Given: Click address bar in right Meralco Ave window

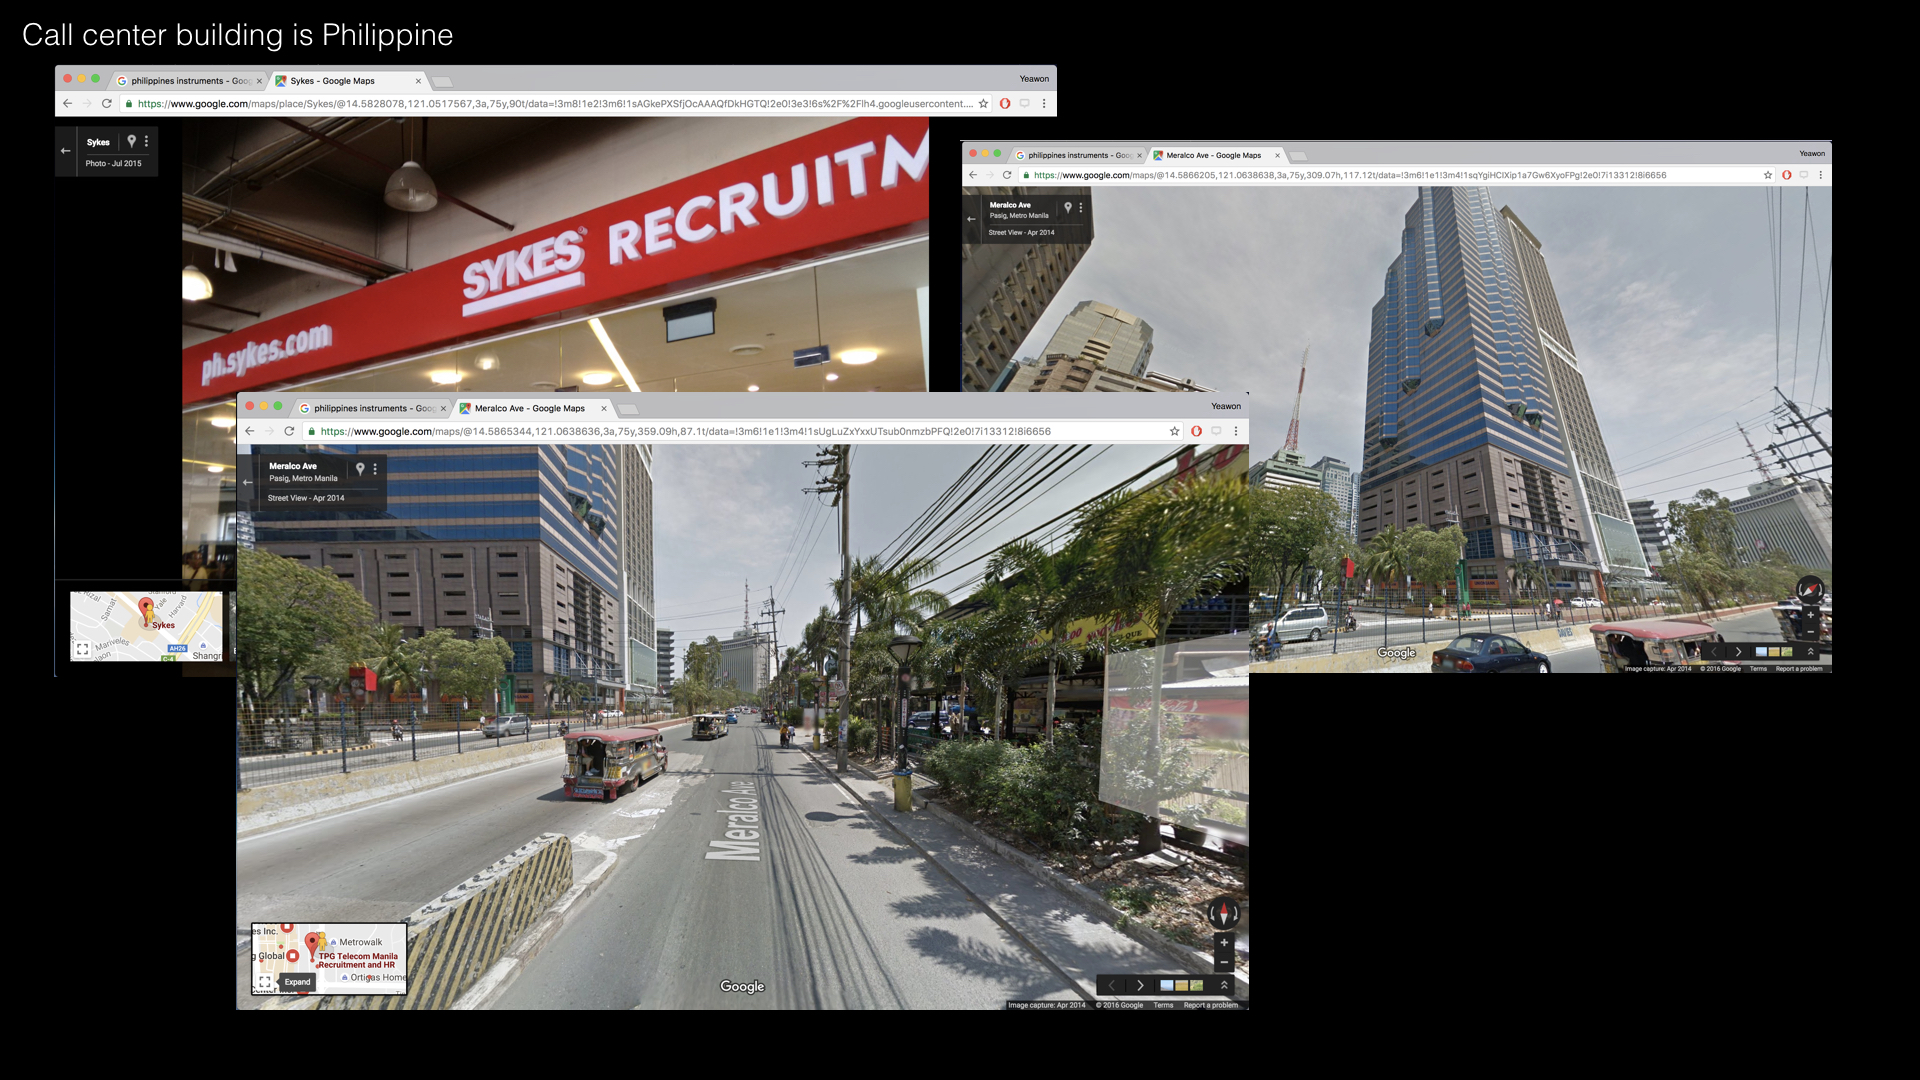Looking at the screenshot, I should pyautogui.click(x=1395, y=175).
